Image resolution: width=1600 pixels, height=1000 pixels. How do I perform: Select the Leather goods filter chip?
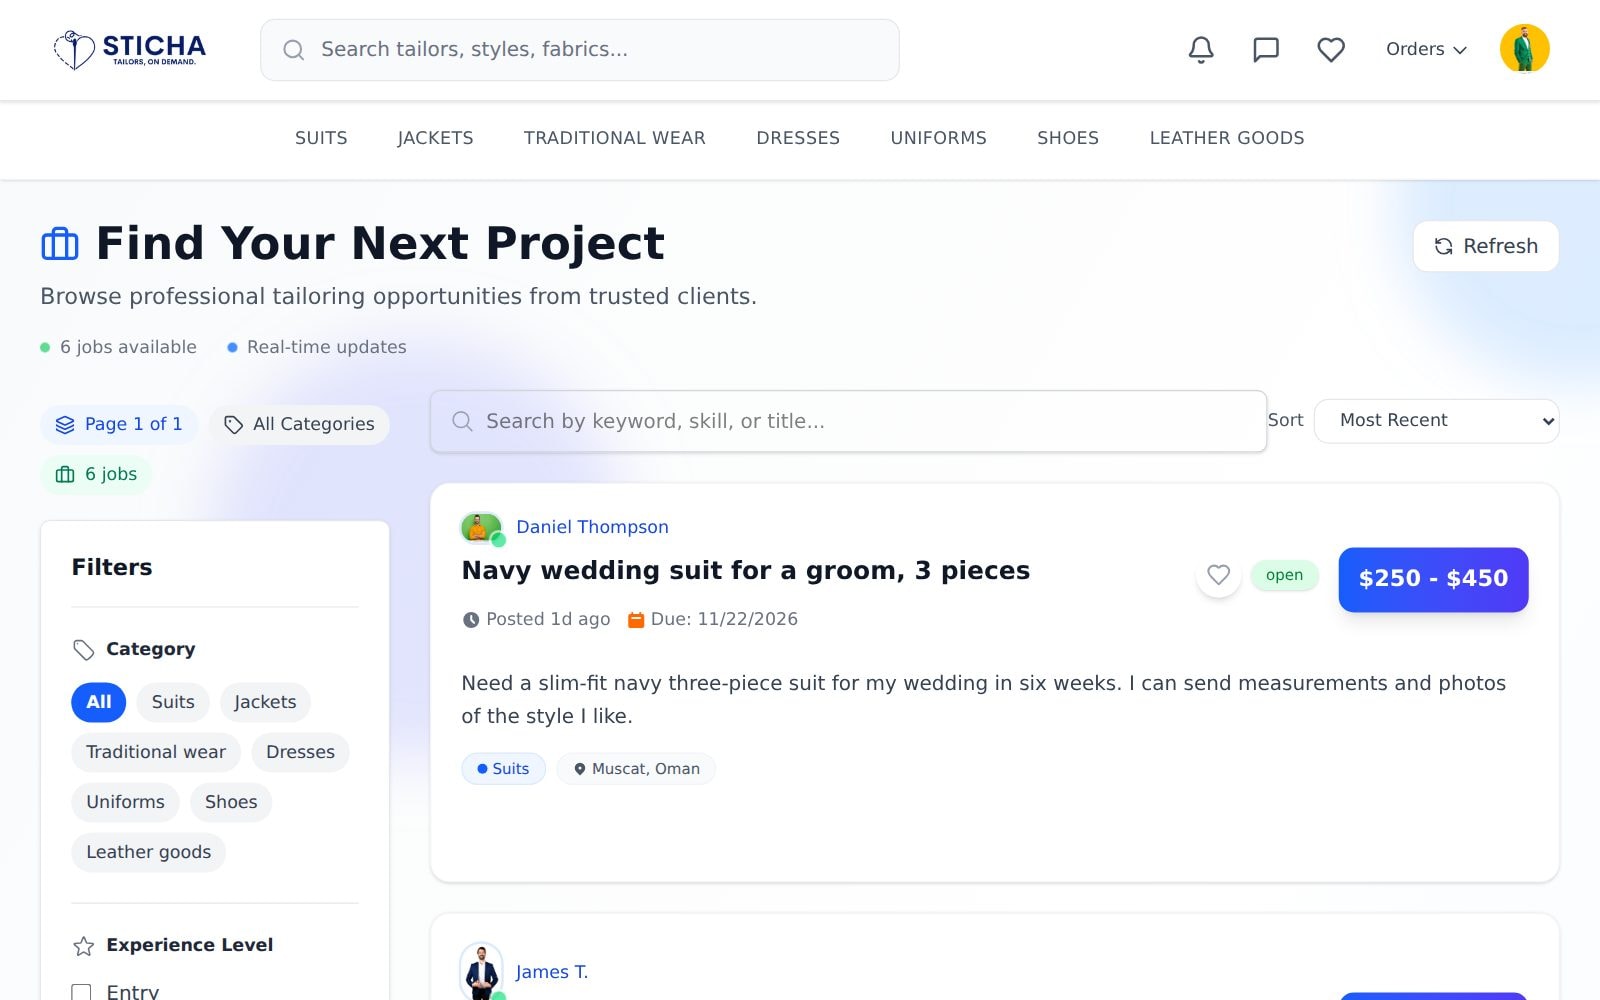(x=148, y=852)
